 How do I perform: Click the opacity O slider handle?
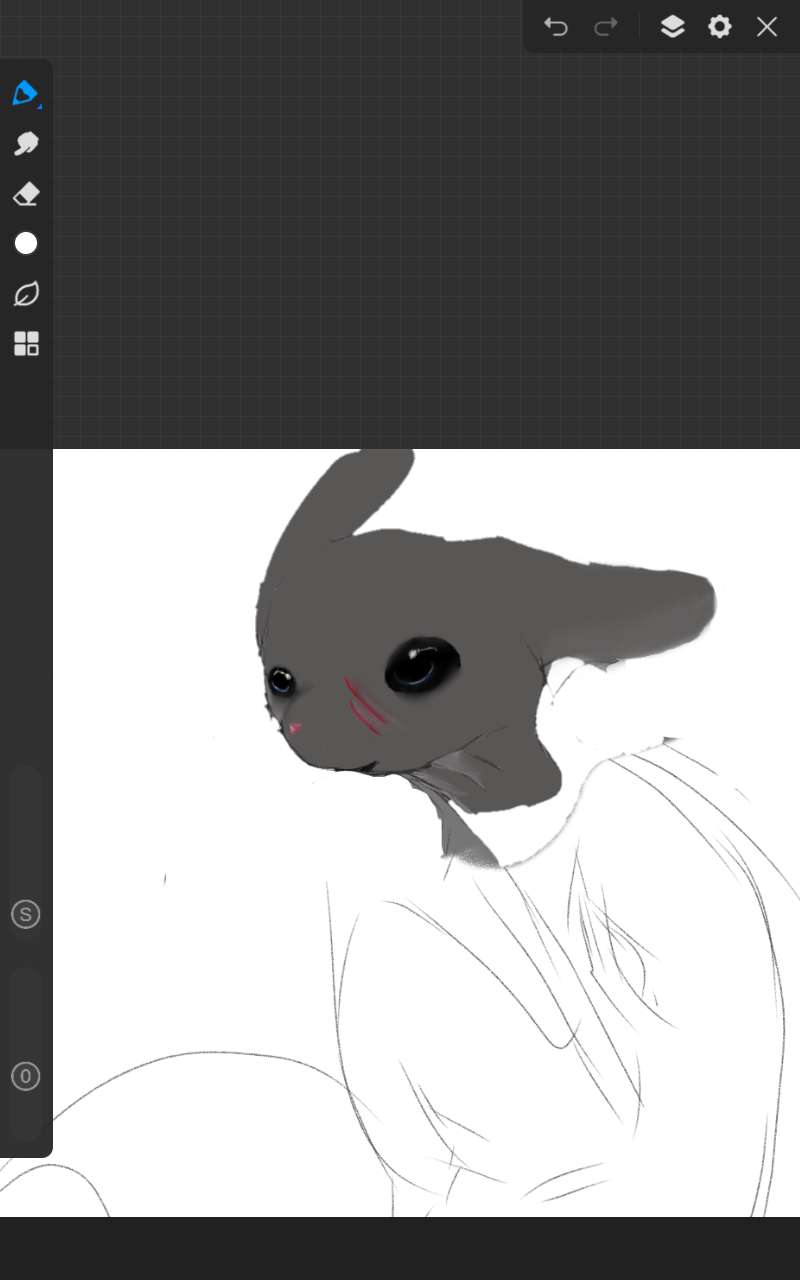pos(26,1077)
